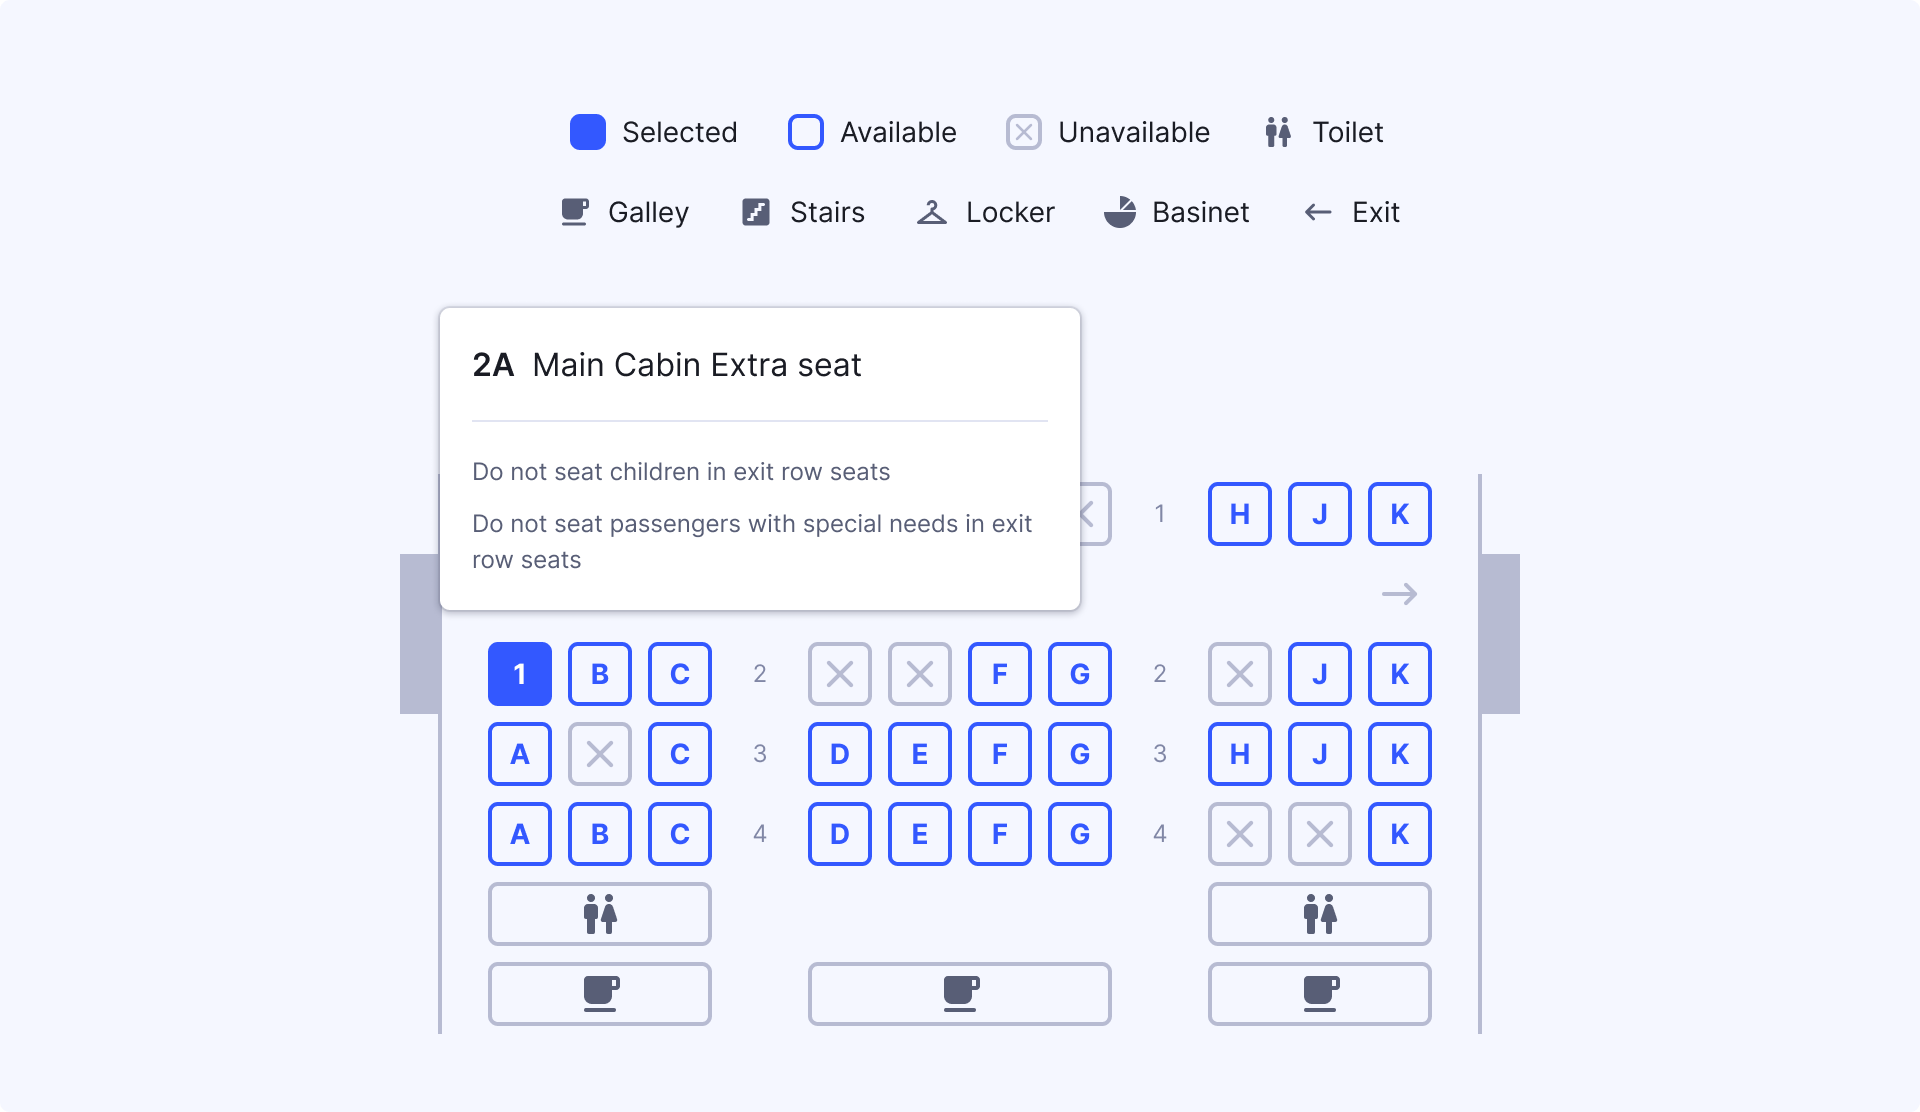The width and height of the screenshot is (1920, 1112).
Task: Click the right-pointing exit arrow near seat 2K
Action: point(1400,593)
